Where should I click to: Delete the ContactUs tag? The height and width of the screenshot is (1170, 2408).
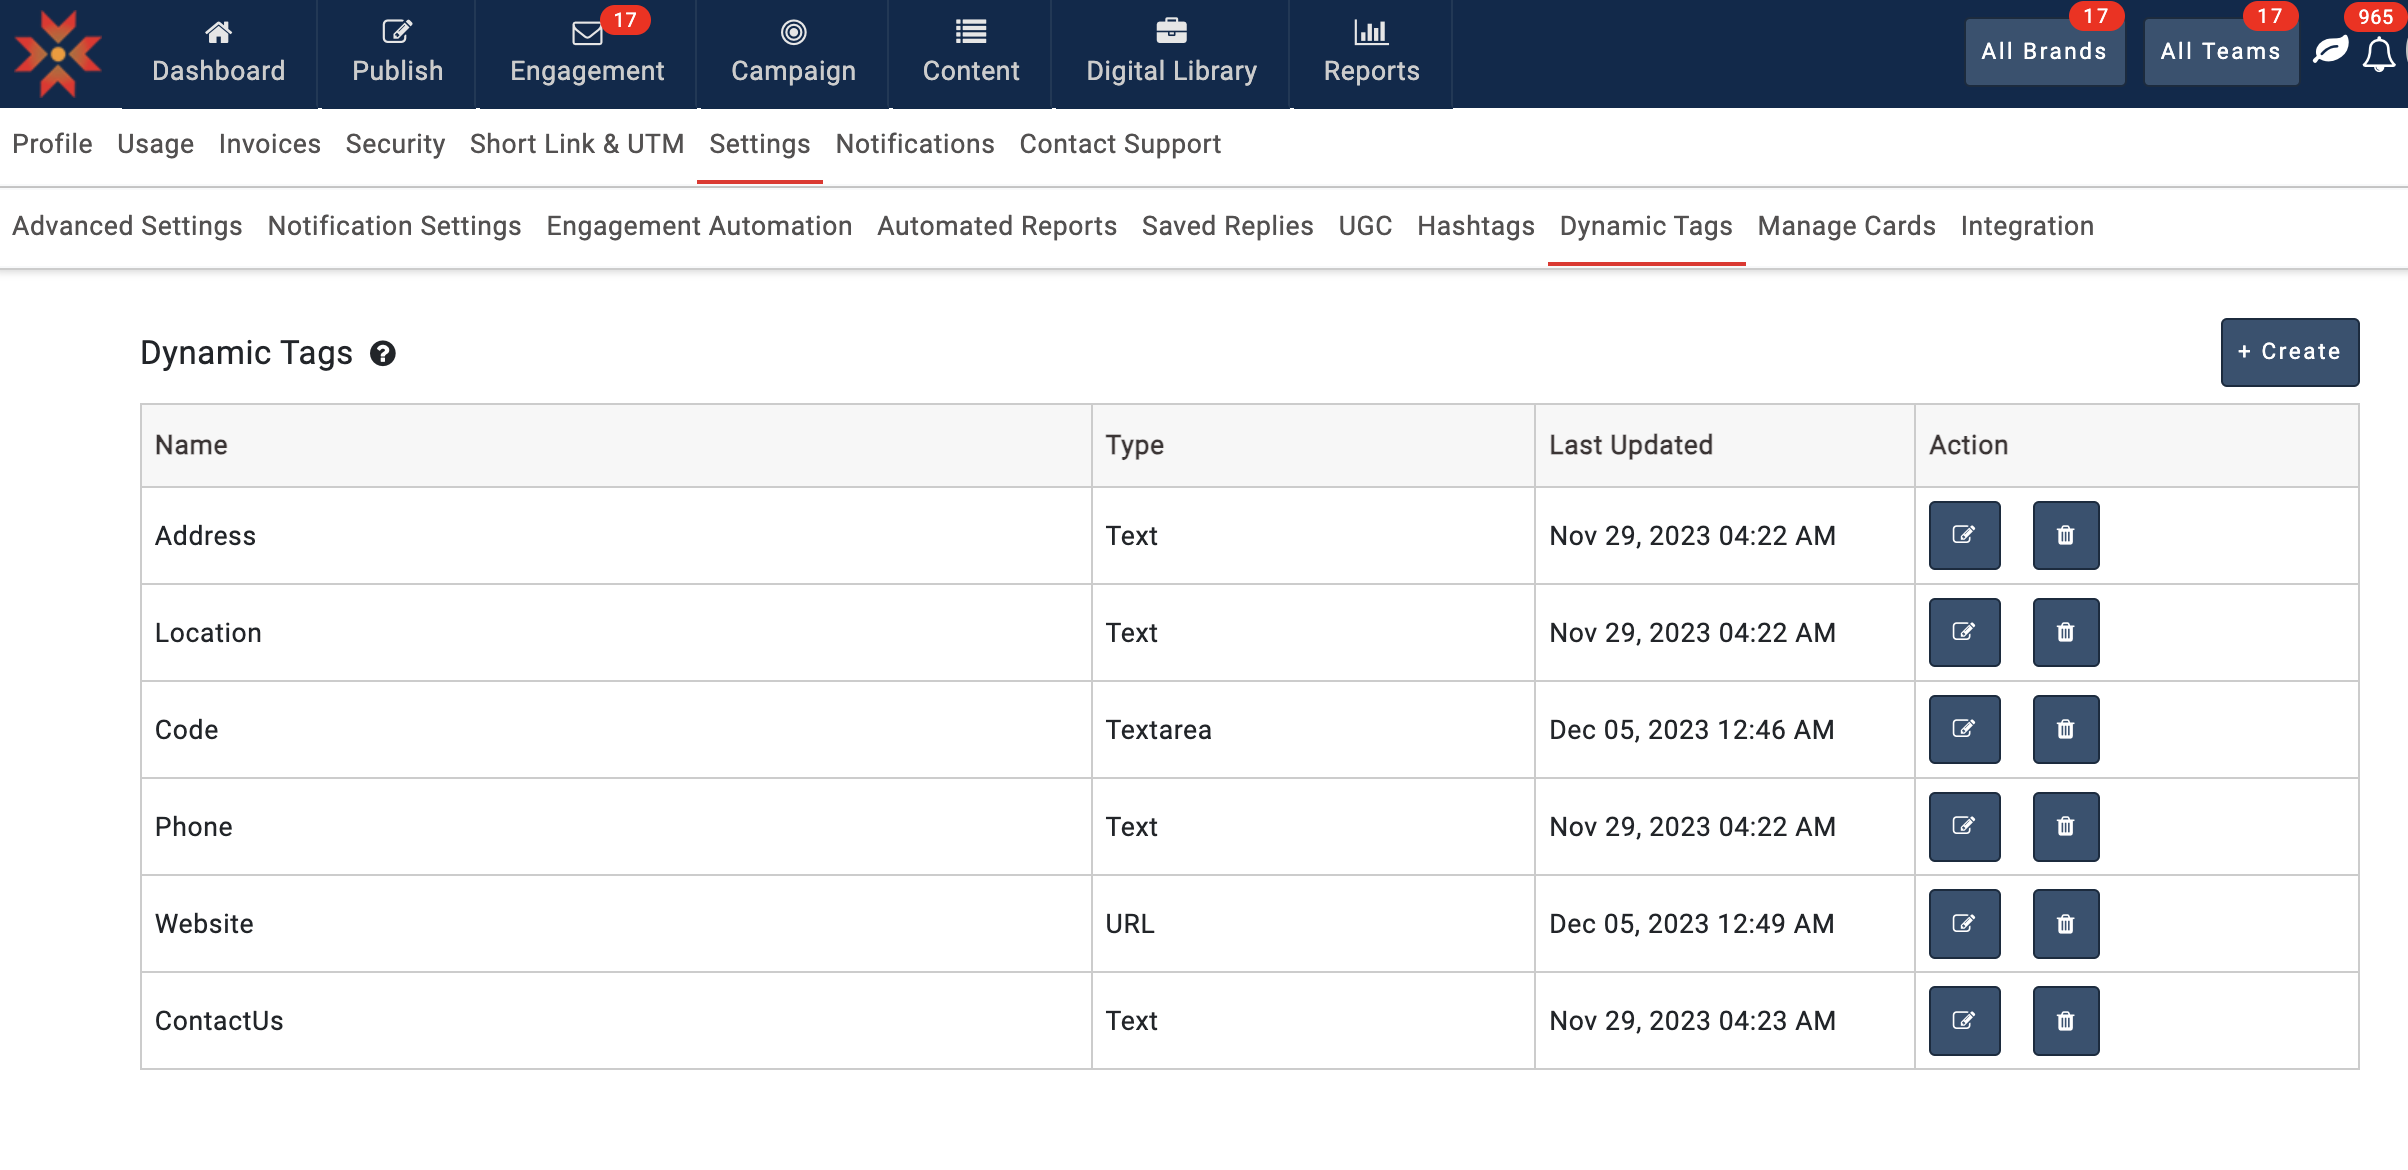[x=2065, y=1020]
